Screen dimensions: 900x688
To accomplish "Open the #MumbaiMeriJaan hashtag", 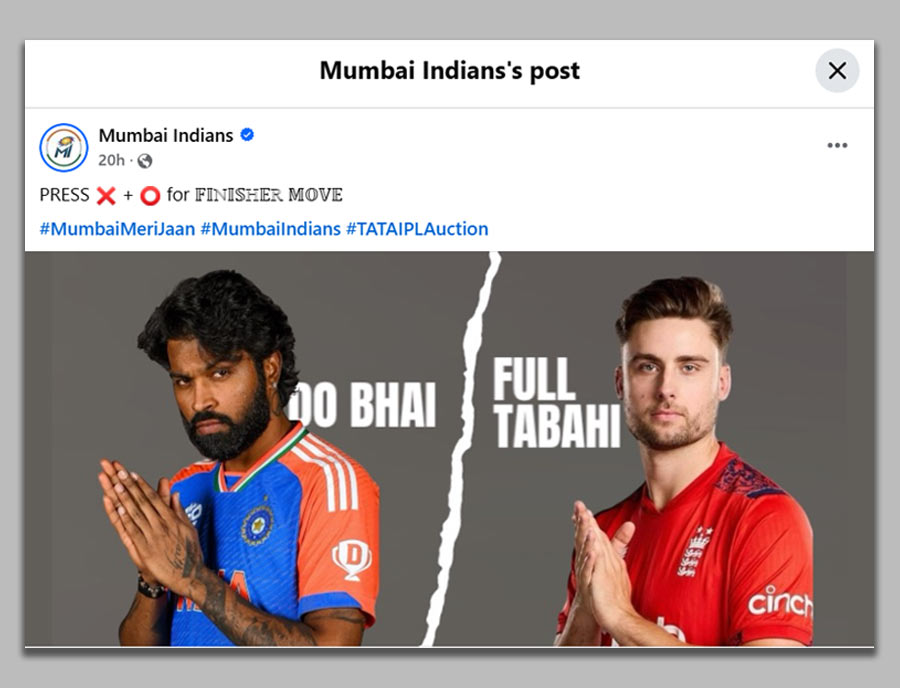I will 117,229.
